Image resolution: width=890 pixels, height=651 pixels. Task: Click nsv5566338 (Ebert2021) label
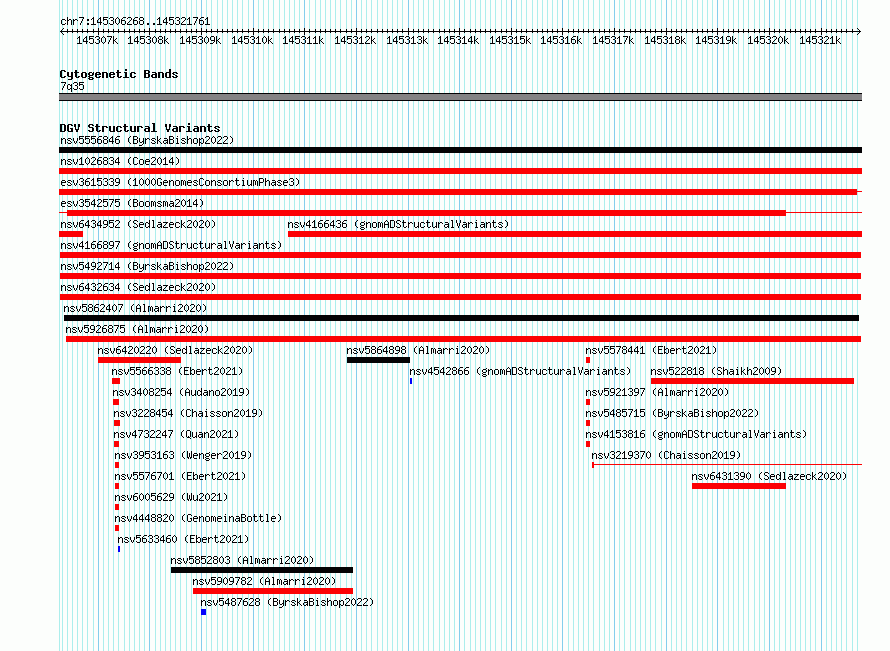pos(177,371)
